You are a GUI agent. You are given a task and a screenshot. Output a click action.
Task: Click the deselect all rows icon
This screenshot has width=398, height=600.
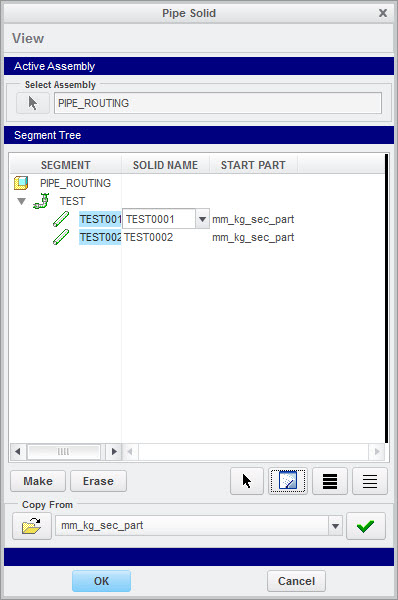pos(370,481)
